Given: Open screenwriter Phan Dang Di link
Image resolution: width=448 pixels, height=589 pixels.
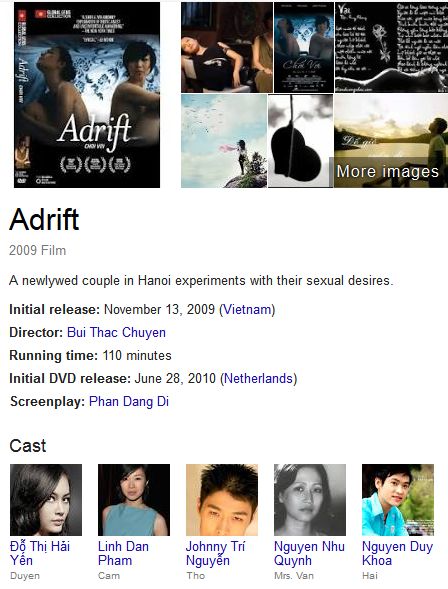Looking at the screenshot, I should [x=129, y=401].
